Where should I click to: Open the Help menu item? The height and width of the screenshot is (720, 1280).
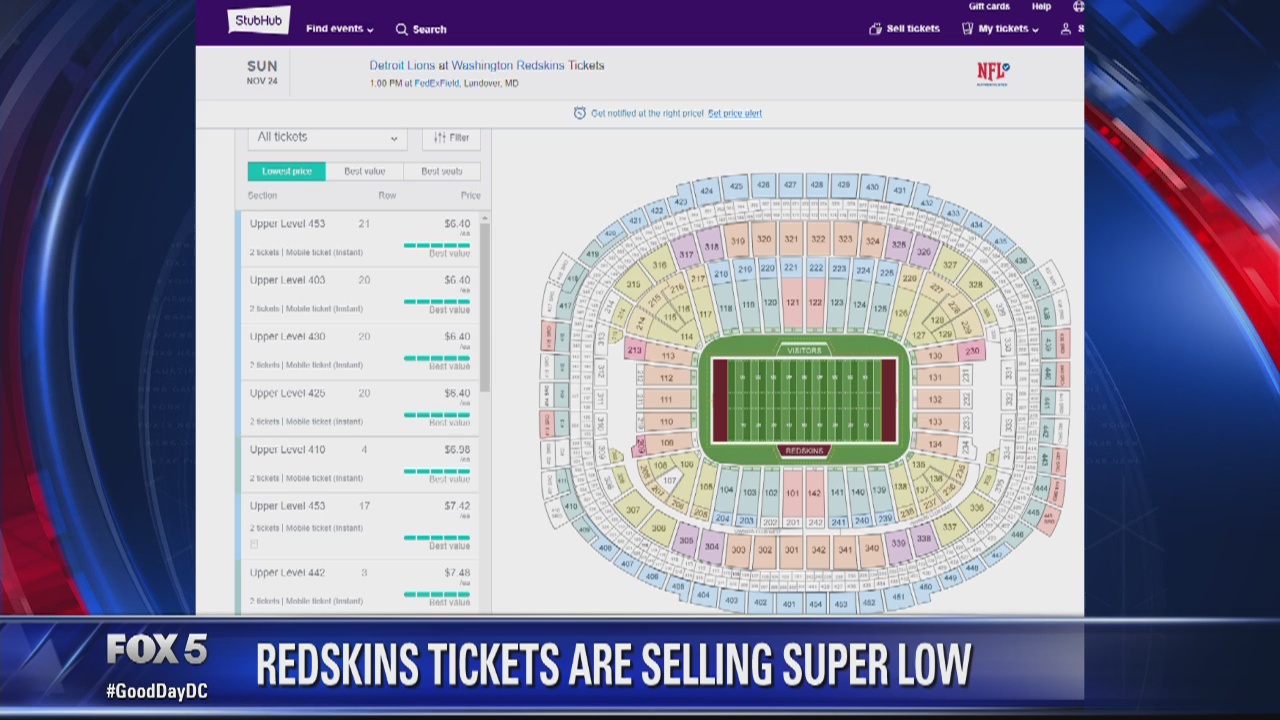click(1041, 7)
